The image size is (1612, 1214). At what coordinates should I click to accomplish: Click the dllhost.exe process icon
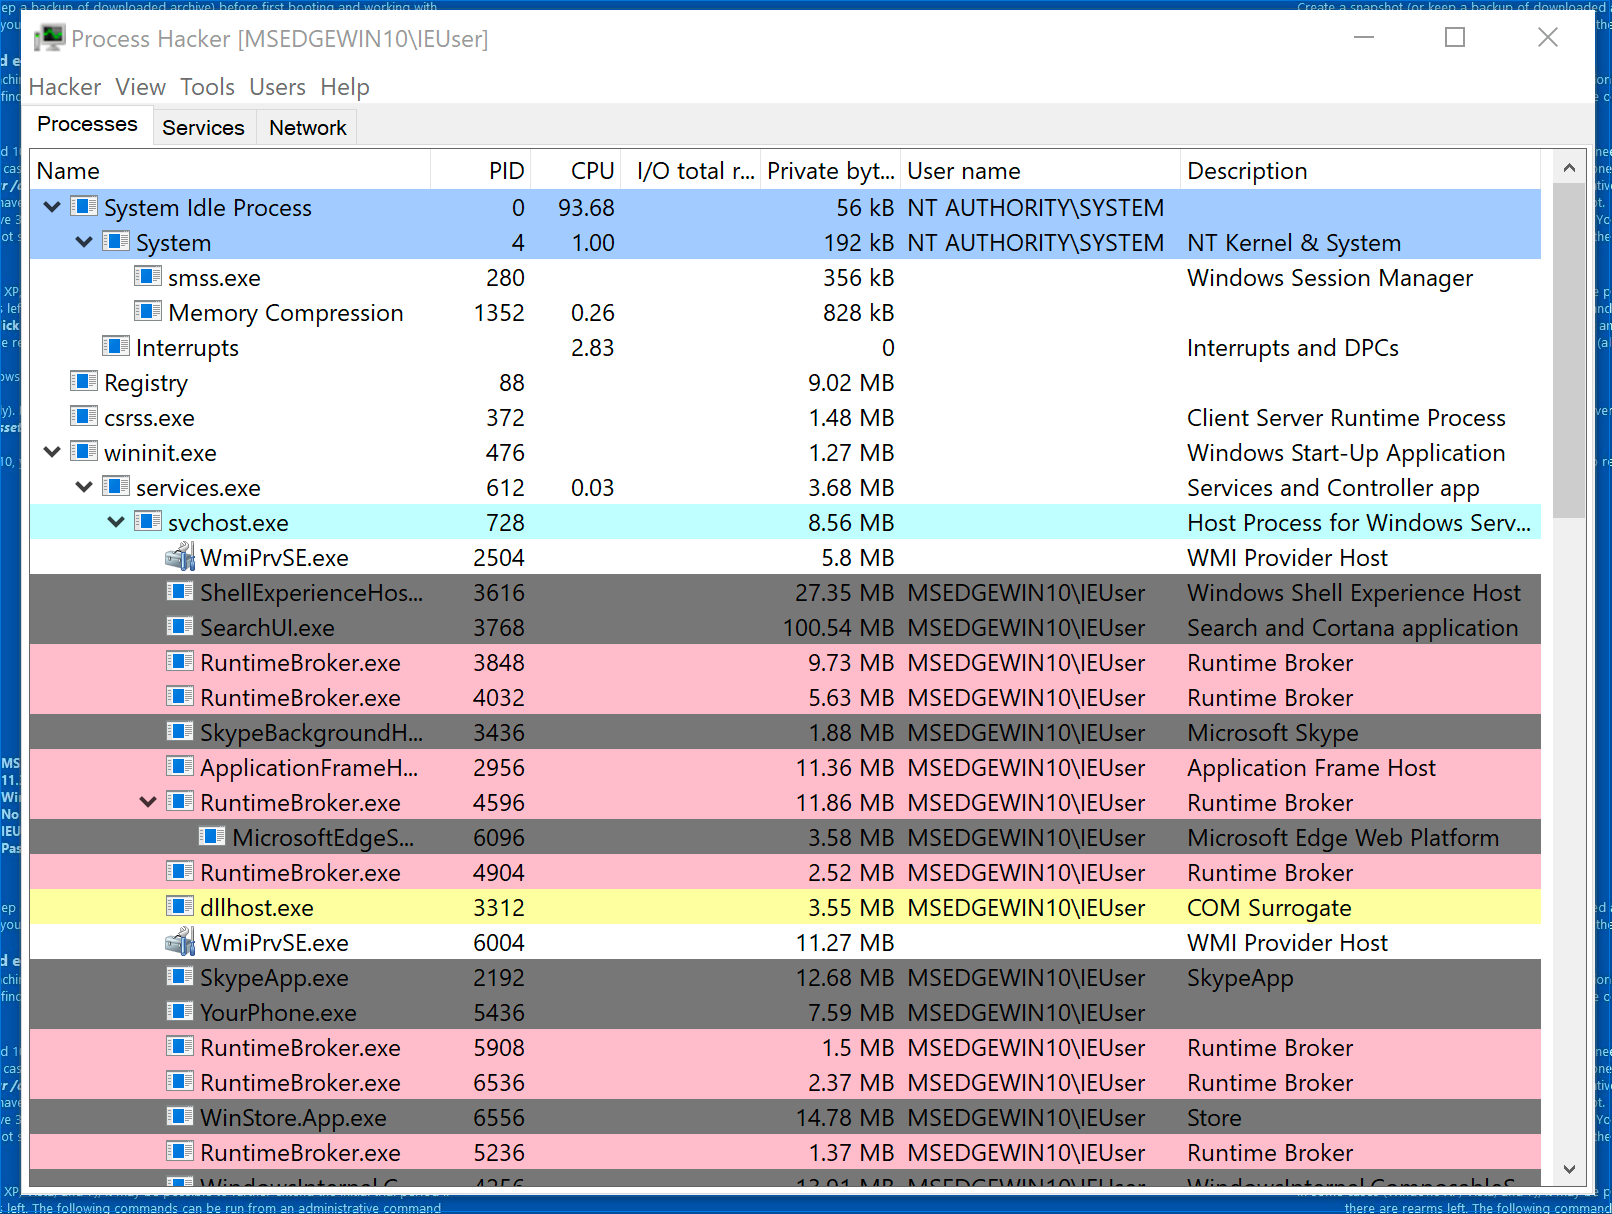pyautogui.click(x=180, y=906)
